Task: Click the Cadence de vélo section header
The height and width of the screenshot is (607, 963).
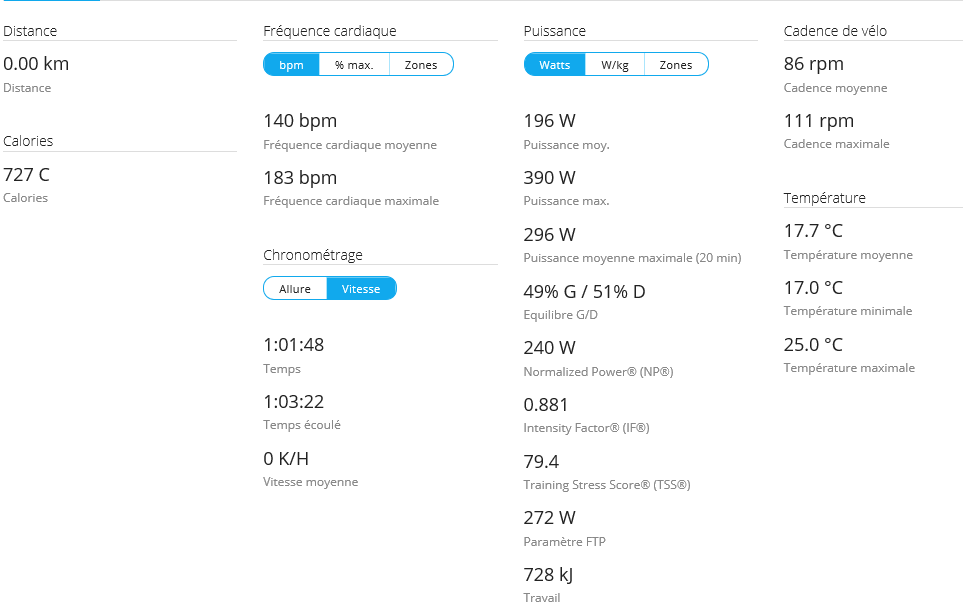Action: 835,31
